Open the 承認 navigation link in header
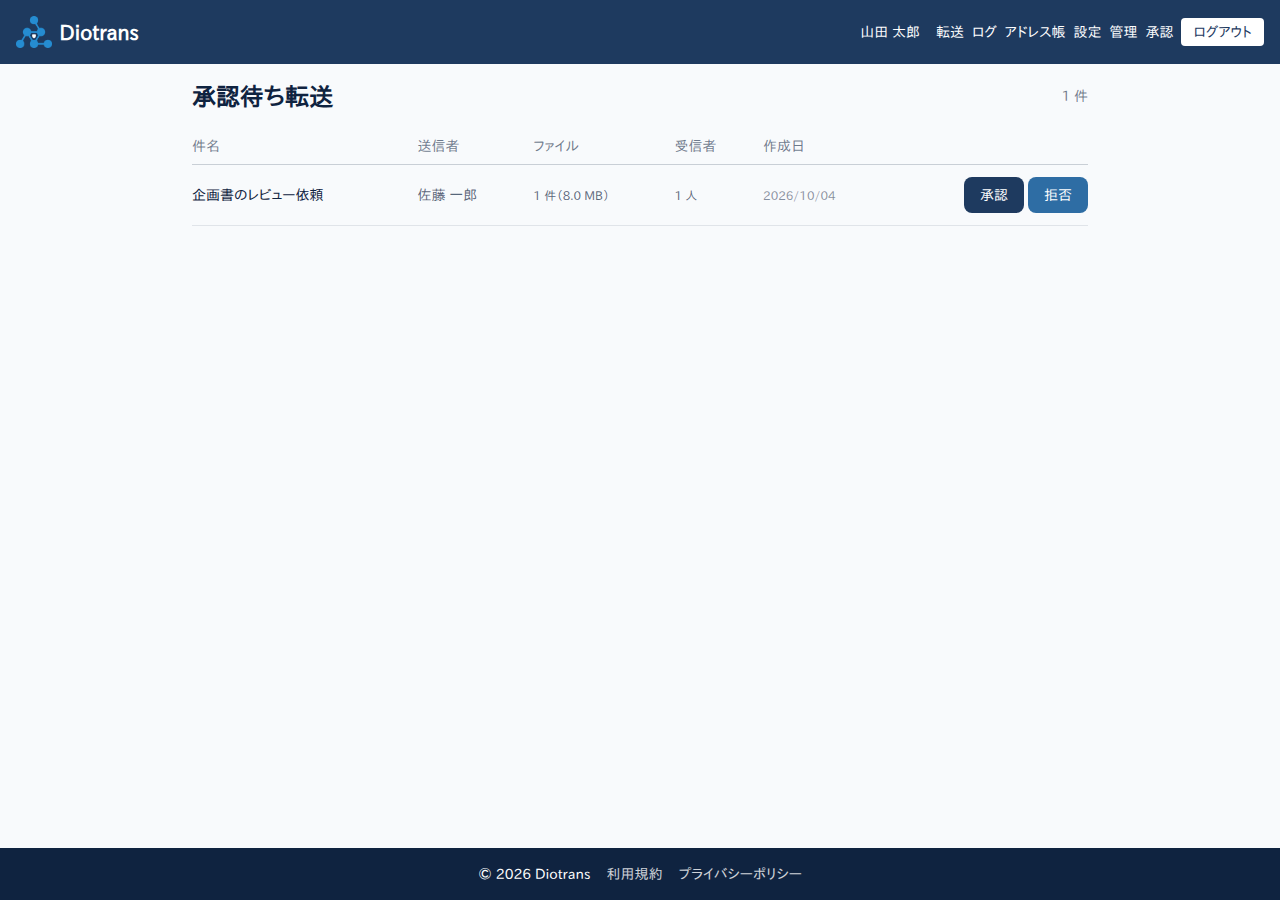 point(1159,32)
